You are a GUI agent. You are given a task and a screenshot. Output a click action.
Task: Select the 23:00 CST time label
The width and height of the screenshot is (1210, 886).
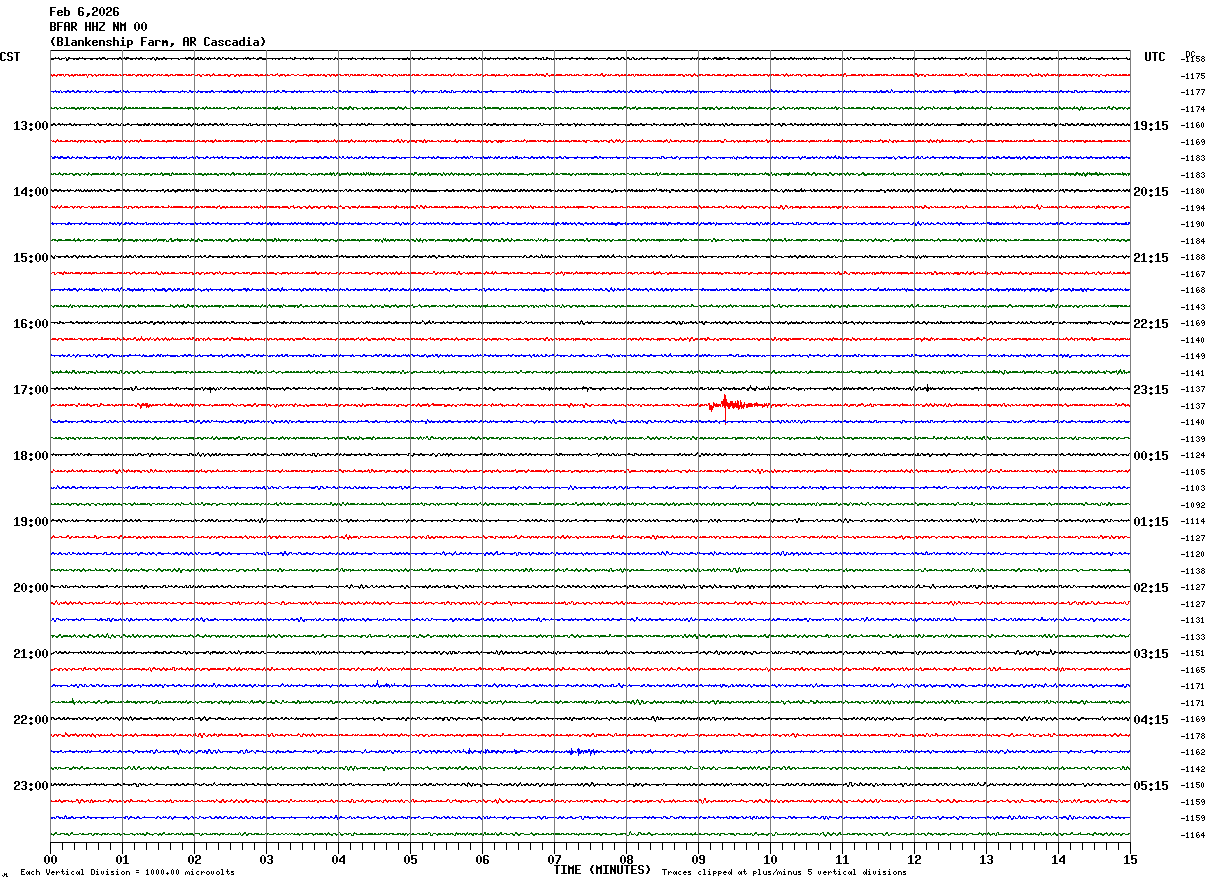[30, 786]
